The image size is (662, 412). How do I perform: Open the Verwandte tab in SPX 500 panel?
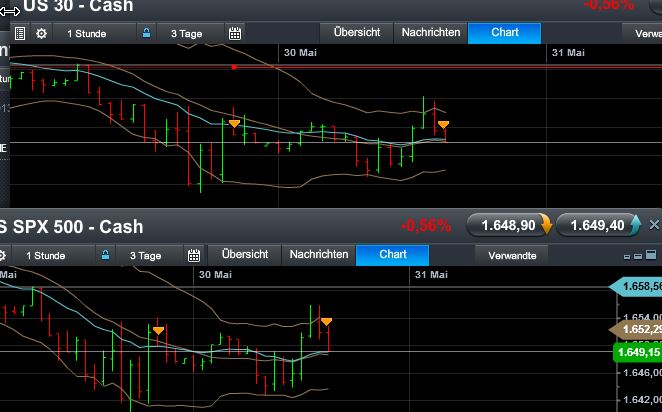(512, 255)
